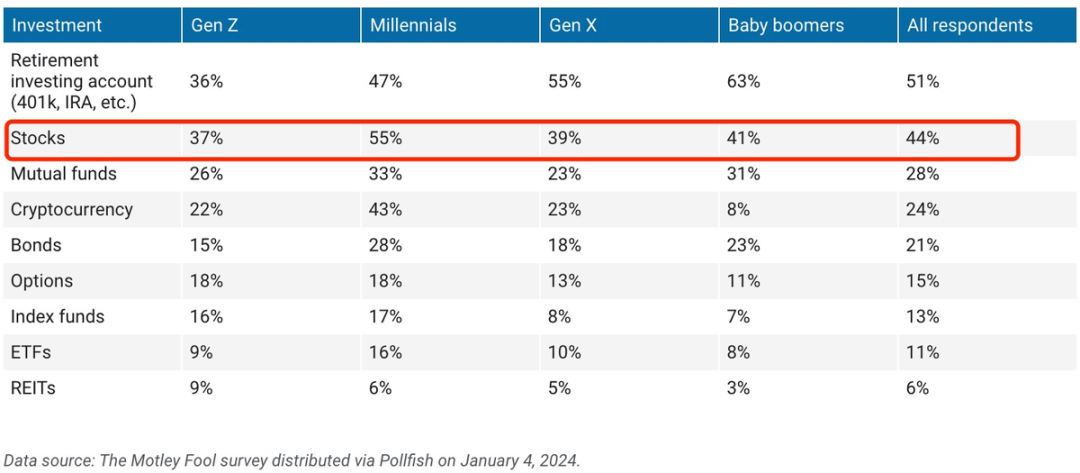The width and height of the screenshot is (1080, 473).
Task: Click the Mutual funds row label
Action: tap(63, 174)
